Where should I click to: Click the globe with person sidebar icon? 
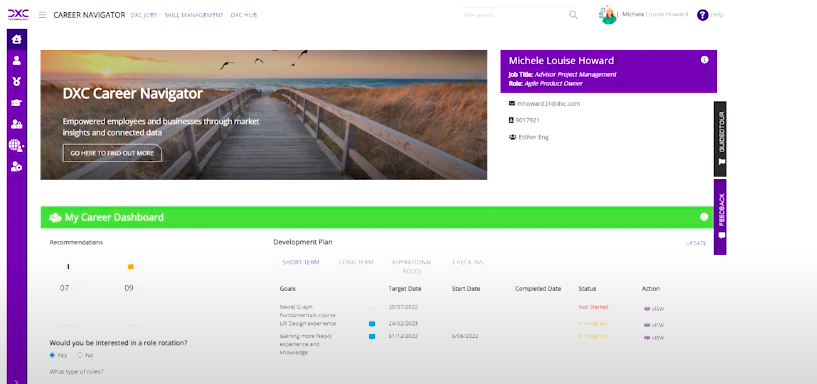click(17, 145)
